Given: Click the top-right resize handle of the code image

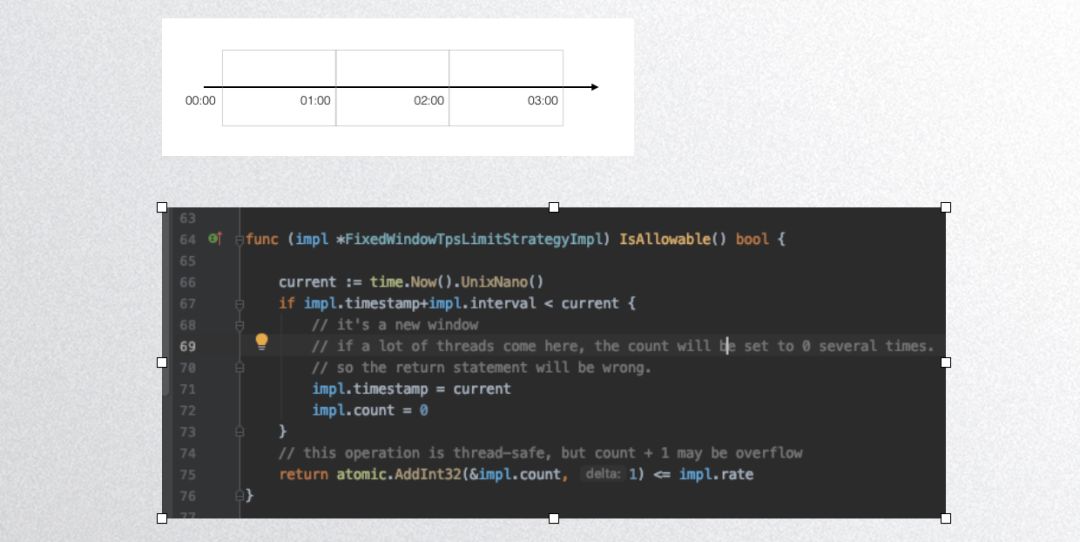Looking at the screenshot, I should 946,207.
